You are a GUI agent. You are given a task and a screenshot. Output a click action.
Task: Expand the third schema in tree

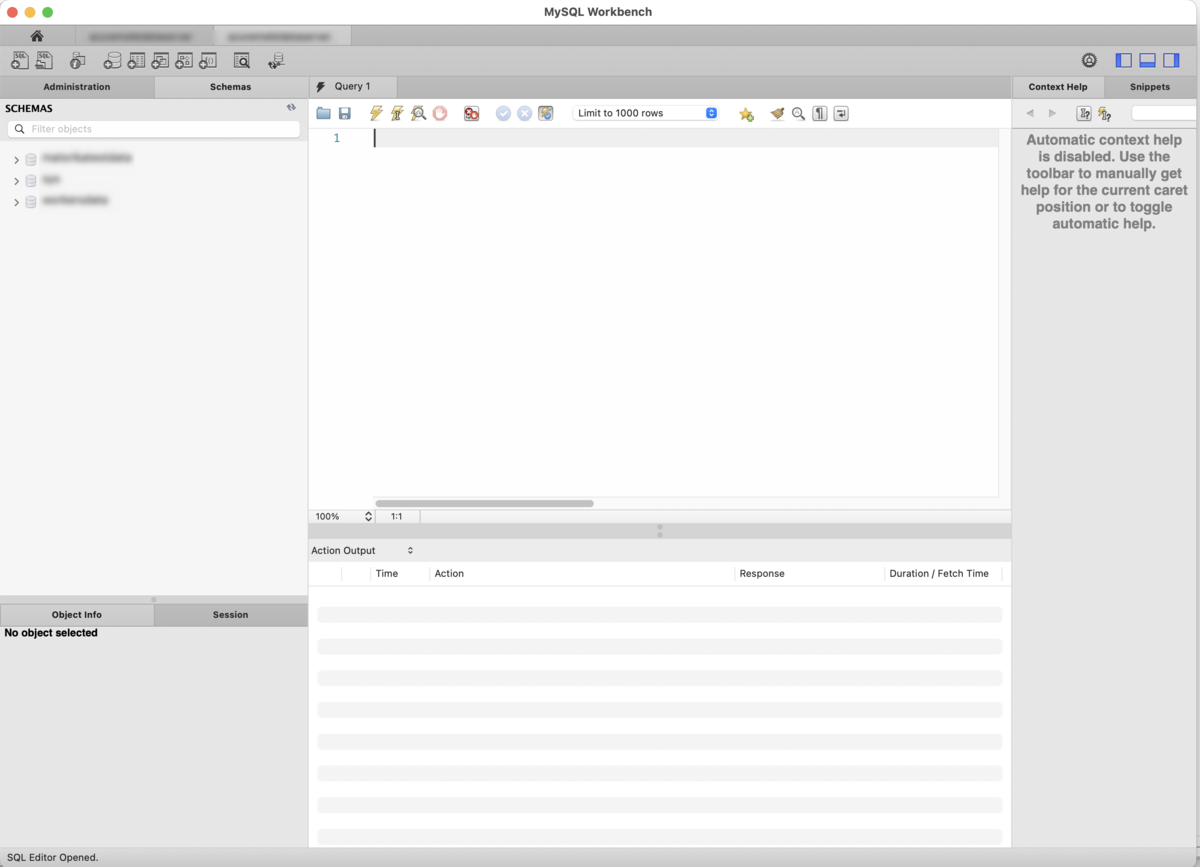pos(16,201)
